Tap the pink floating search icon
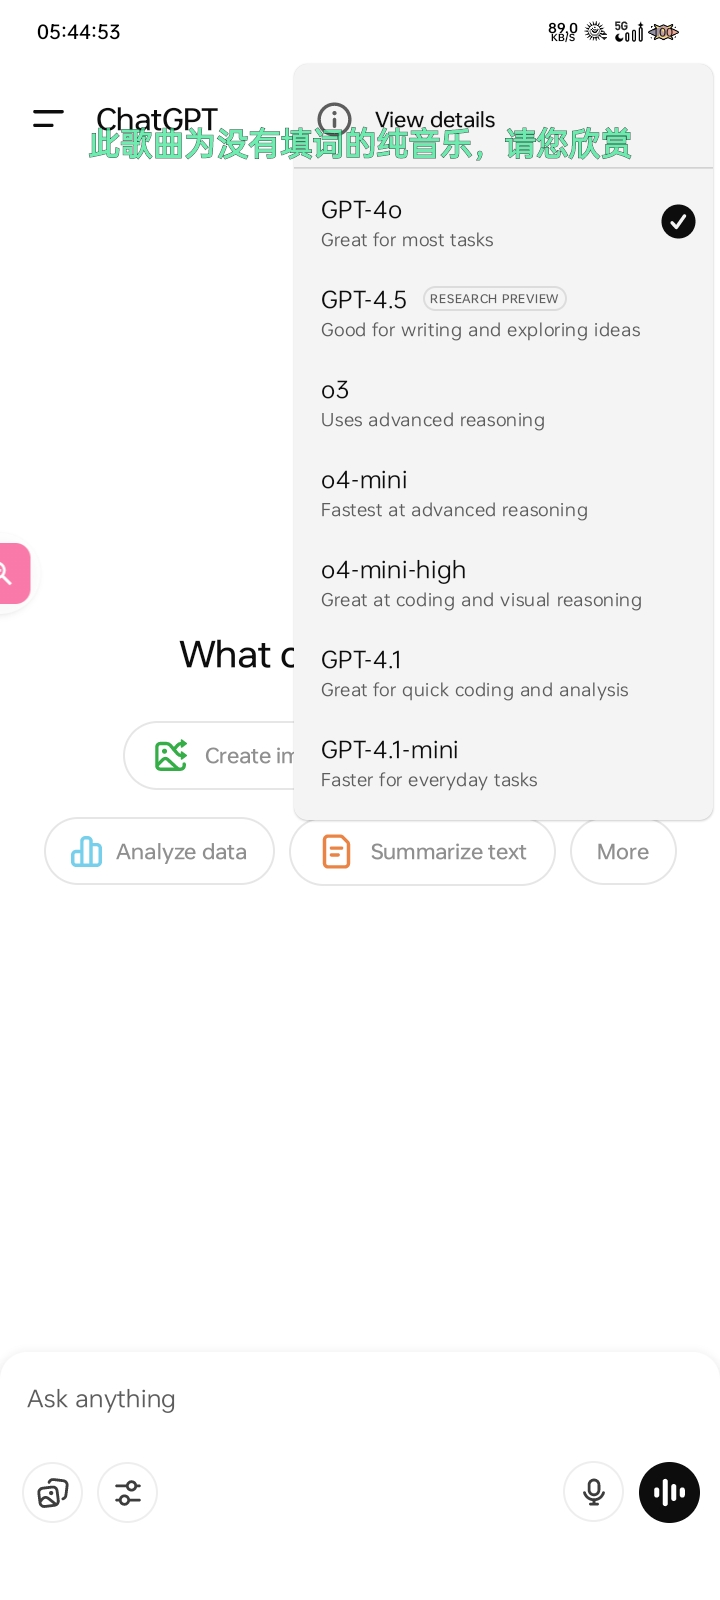 (12, 574)
